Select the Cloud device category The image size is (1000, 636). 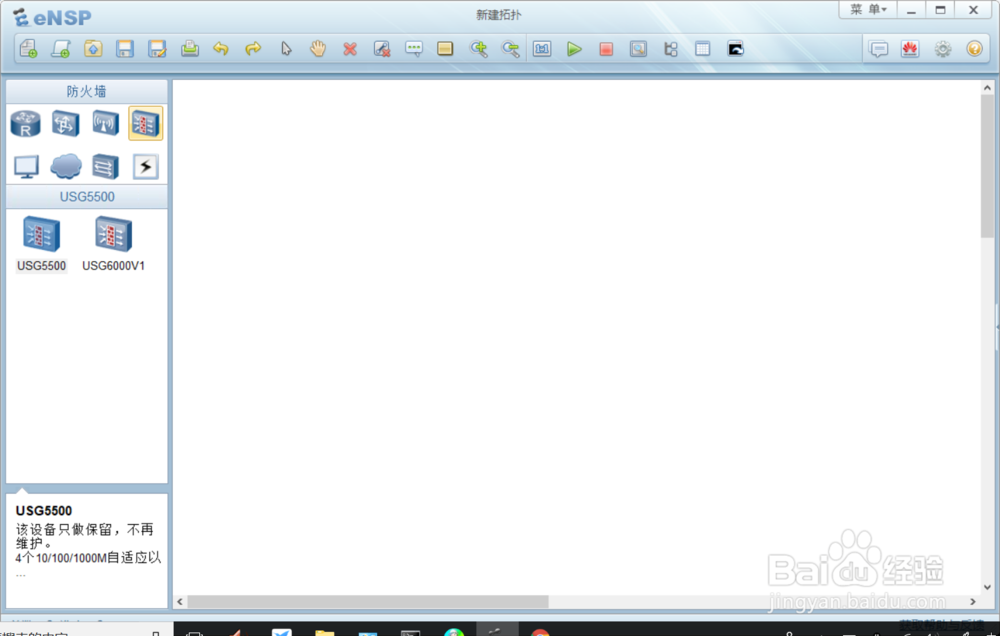tap(66, 166)
